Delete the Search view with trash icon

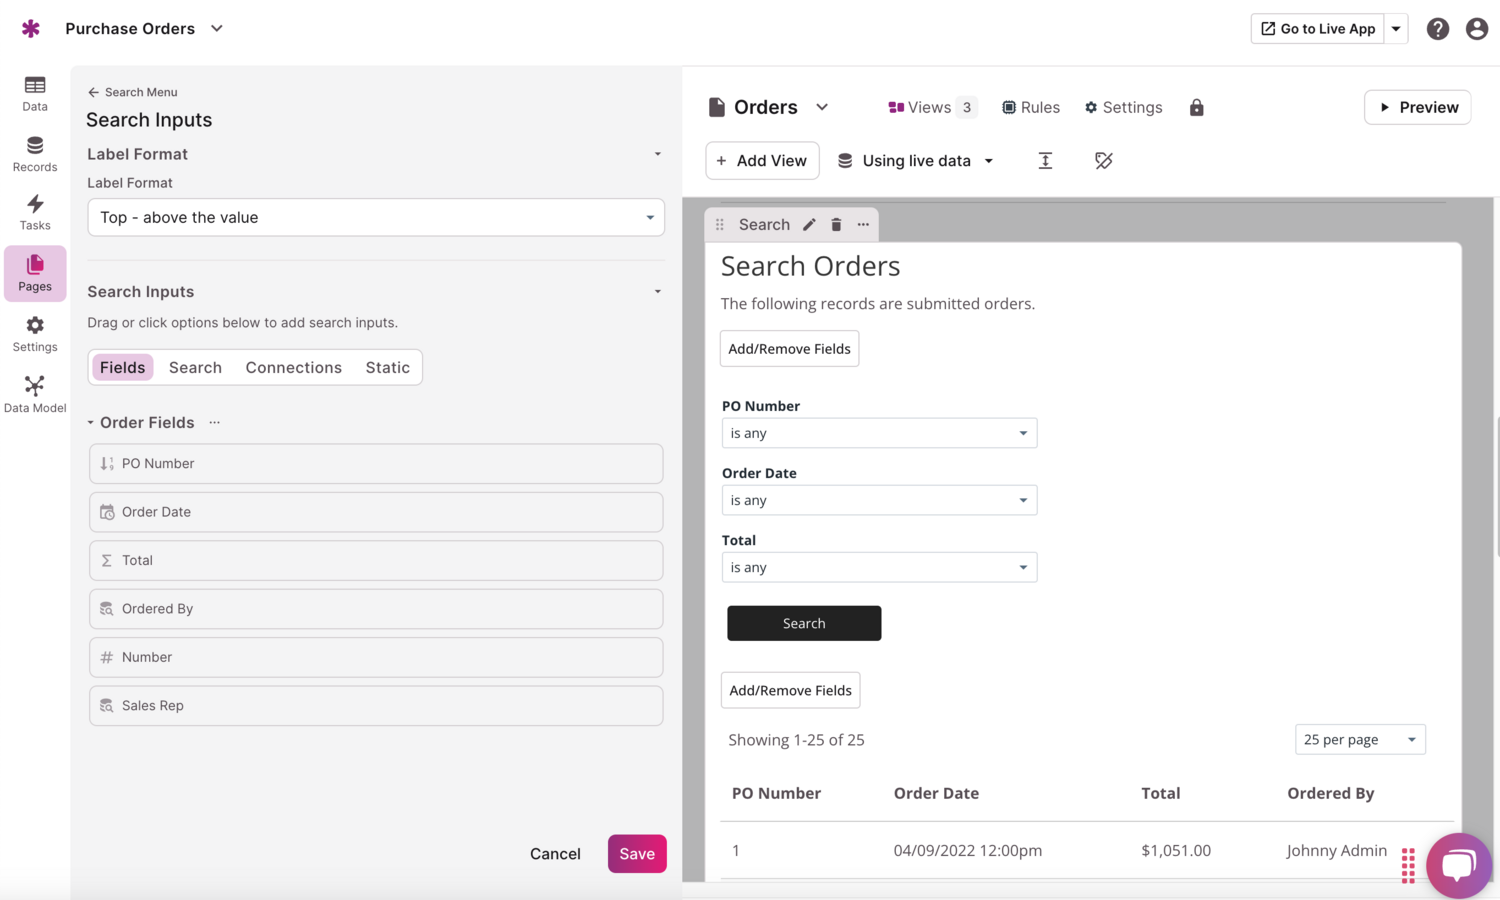pos(836,225)
